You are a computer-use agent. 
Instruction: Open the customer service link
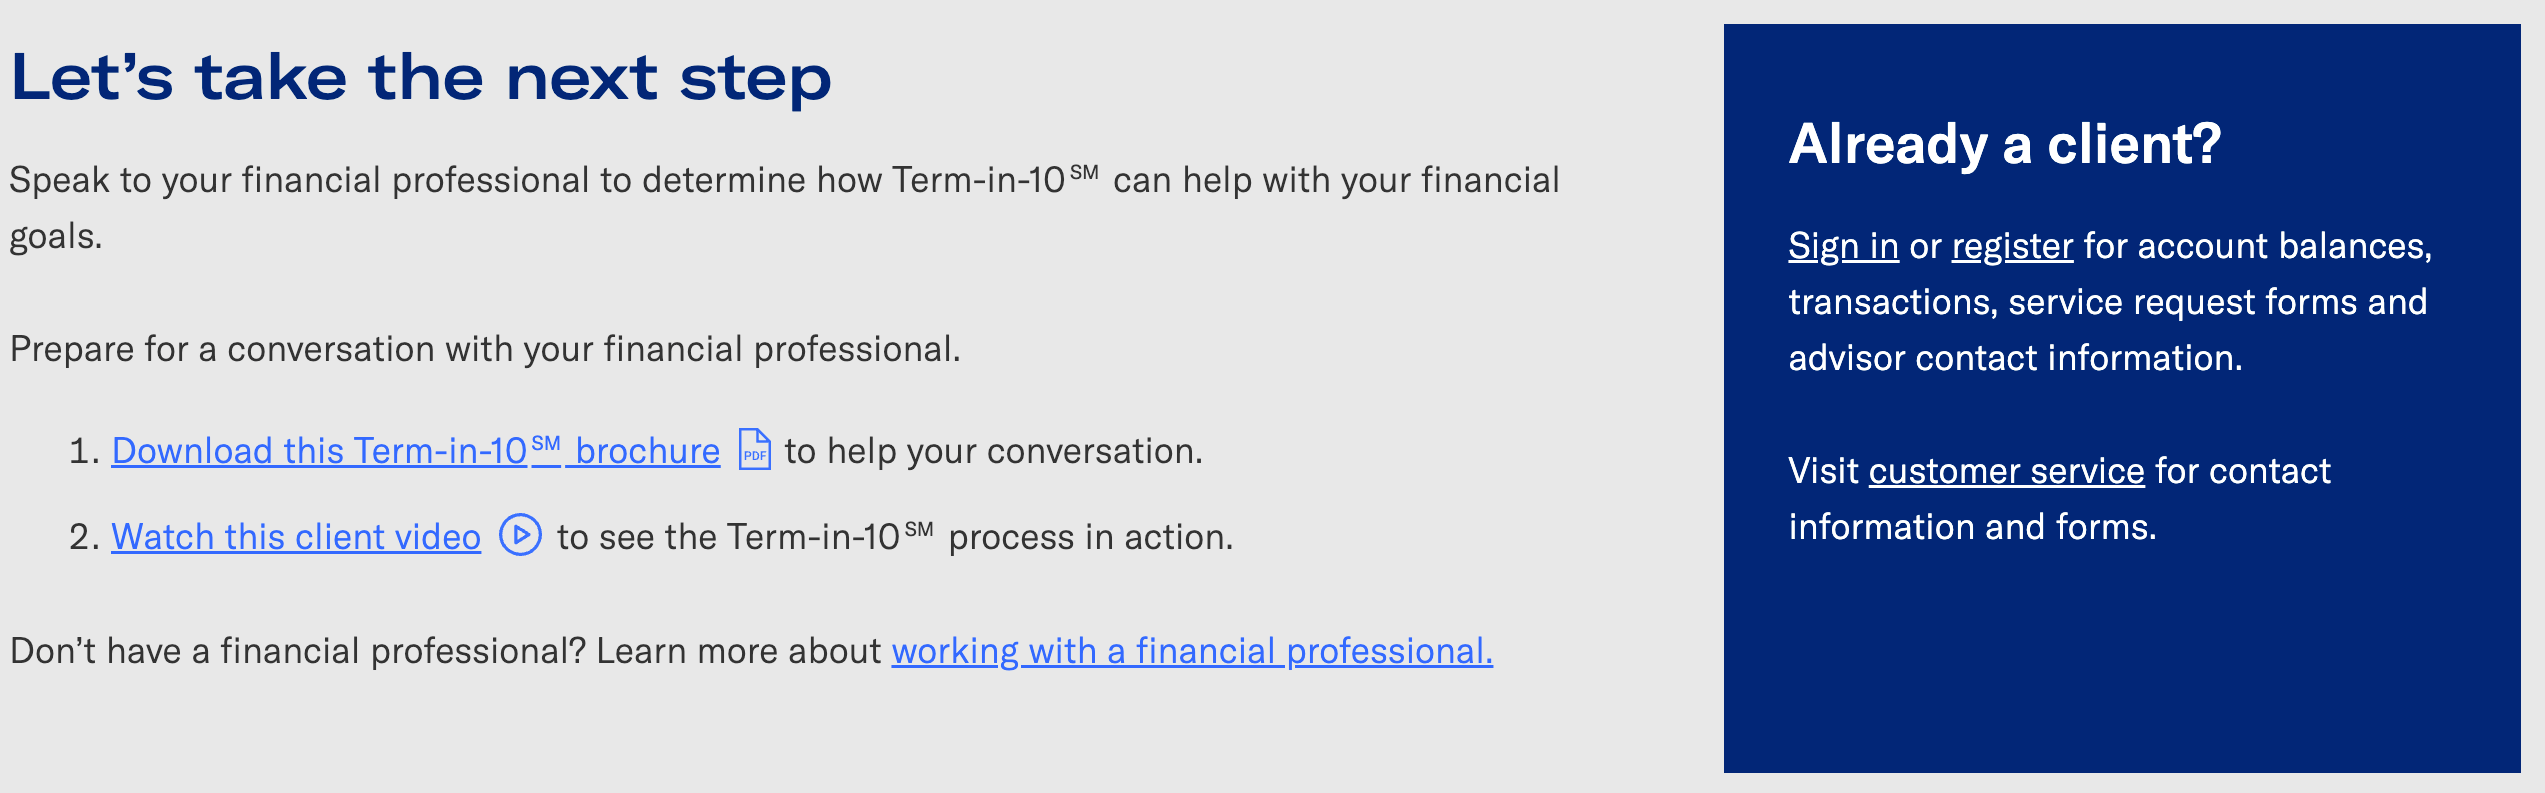[2006, 471]
